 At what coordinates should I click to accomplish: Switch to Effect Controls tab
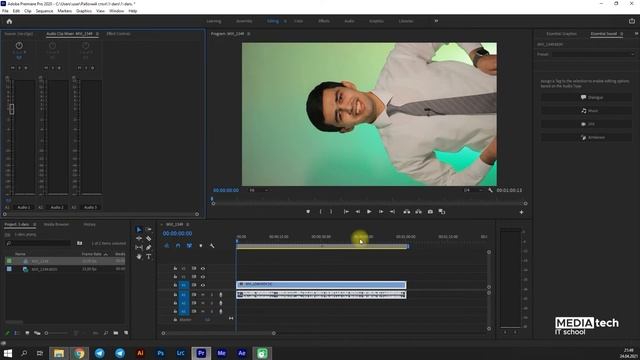(x=118, y=34)
